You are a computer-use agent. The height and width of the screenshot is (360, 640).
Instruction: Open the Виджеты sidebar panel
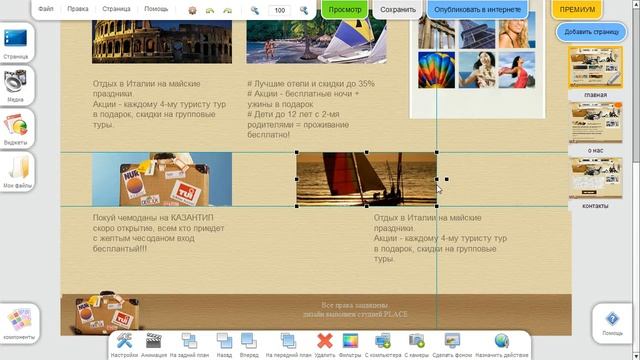coord(16,129)
